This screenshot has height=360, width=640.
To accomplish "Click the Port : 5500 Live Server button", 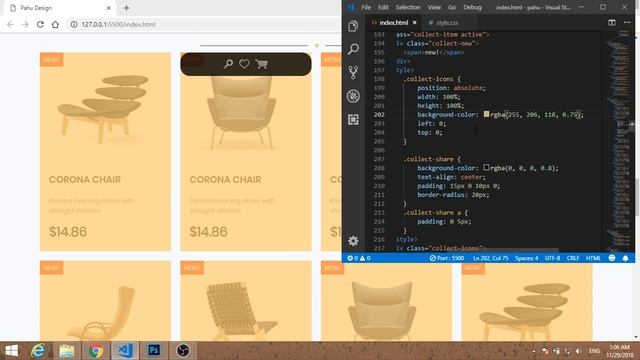I will pos(447,258).
